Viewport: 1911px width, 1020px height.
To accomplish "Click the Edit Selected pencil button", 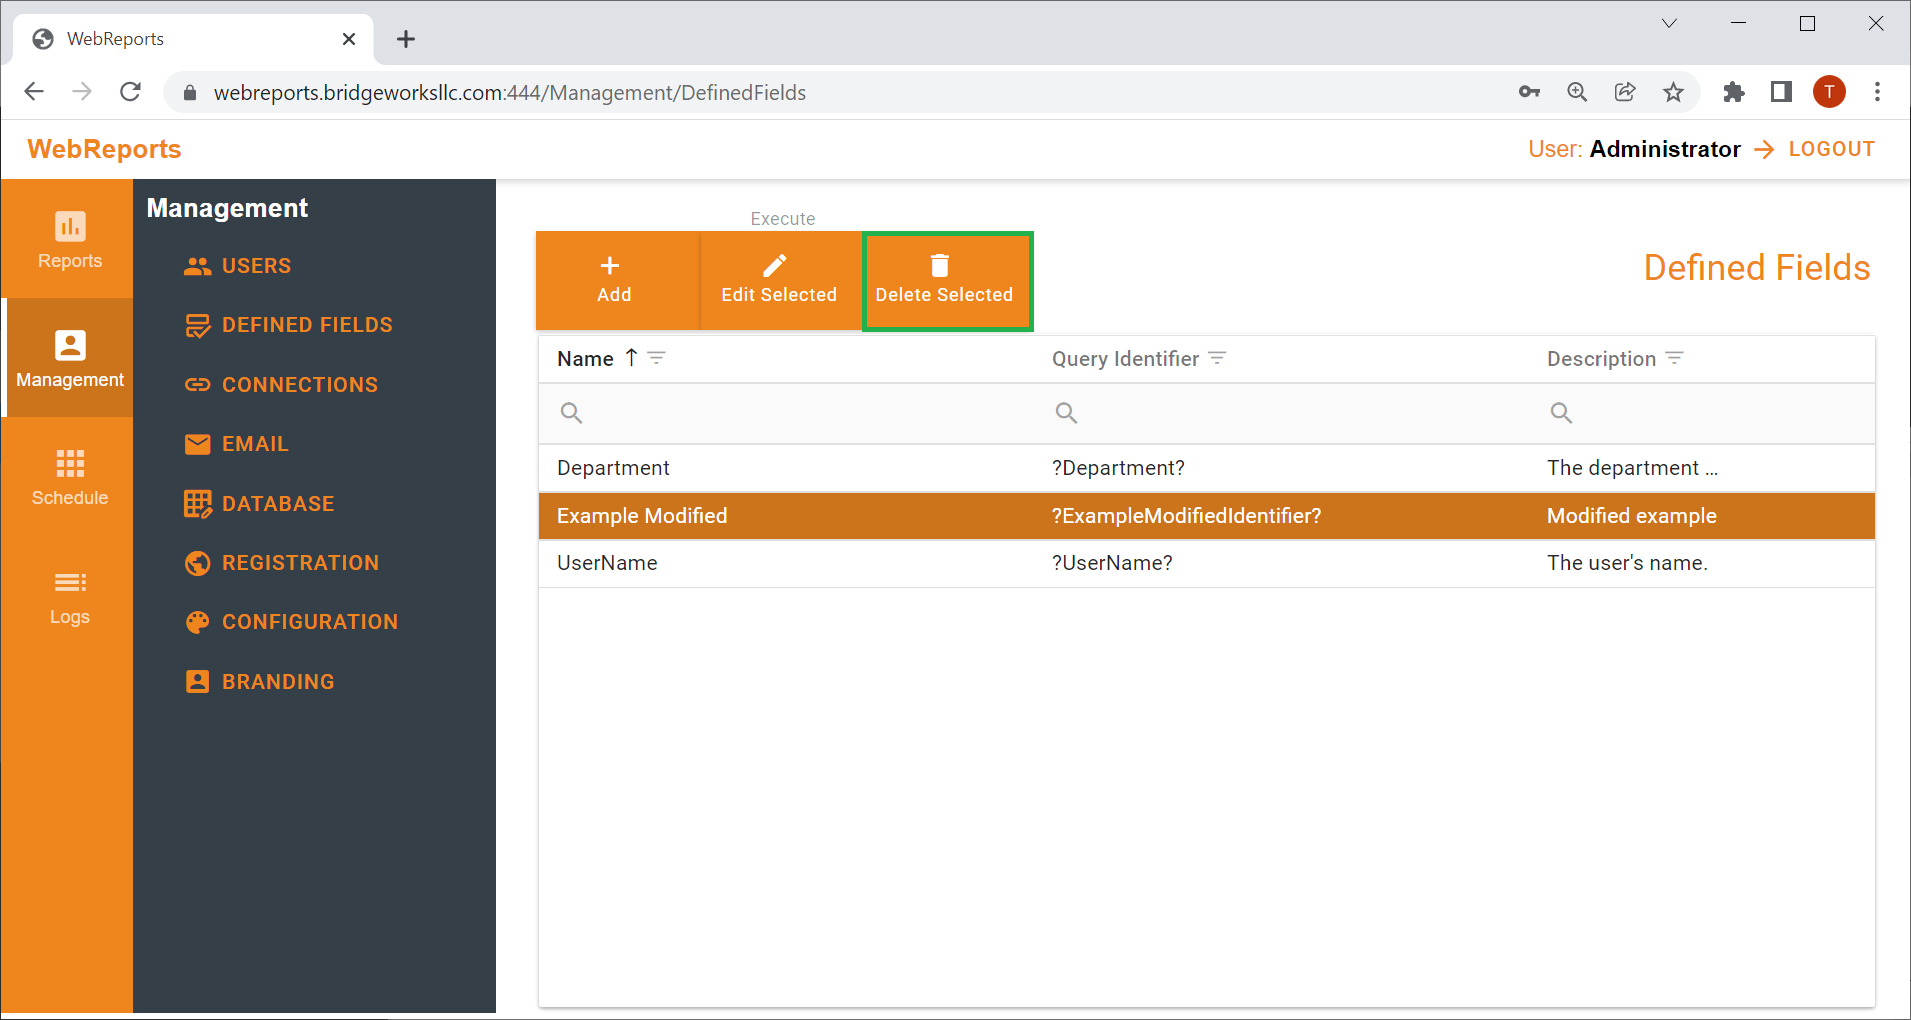I will tap(780, 281).
